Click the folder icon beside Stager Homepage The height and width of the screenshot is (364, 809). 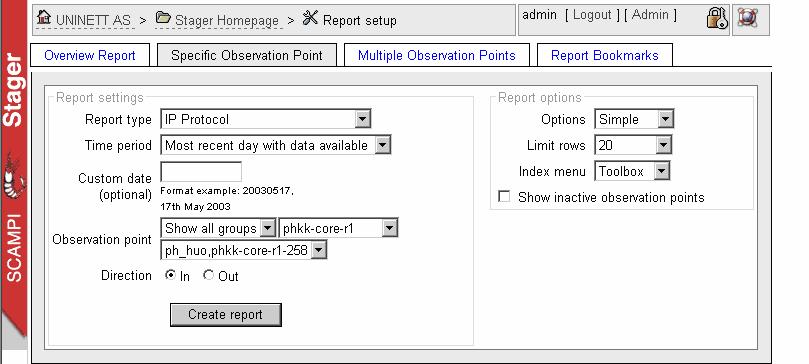point(163,18)
